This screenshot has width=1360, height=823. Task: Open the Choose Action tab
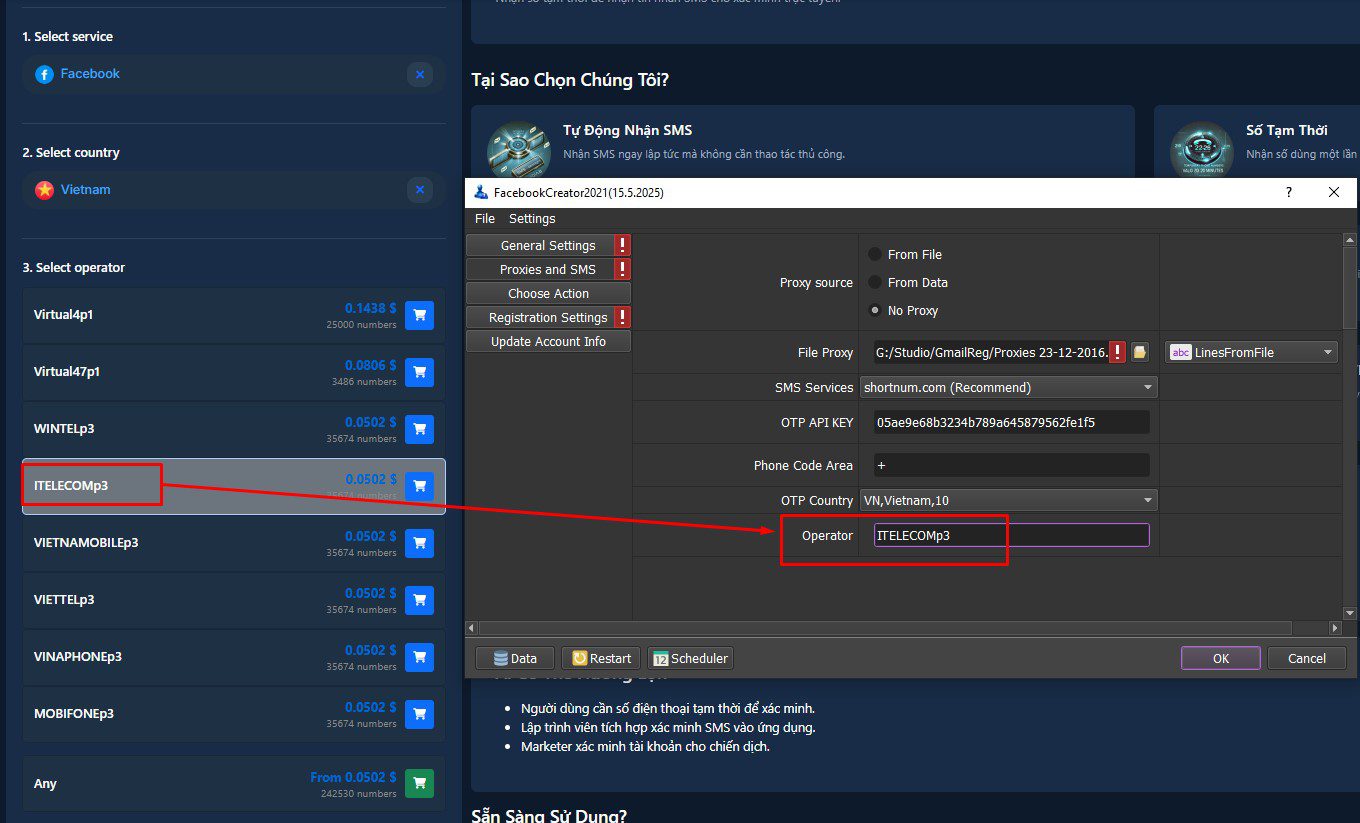[x=548, y=293]
